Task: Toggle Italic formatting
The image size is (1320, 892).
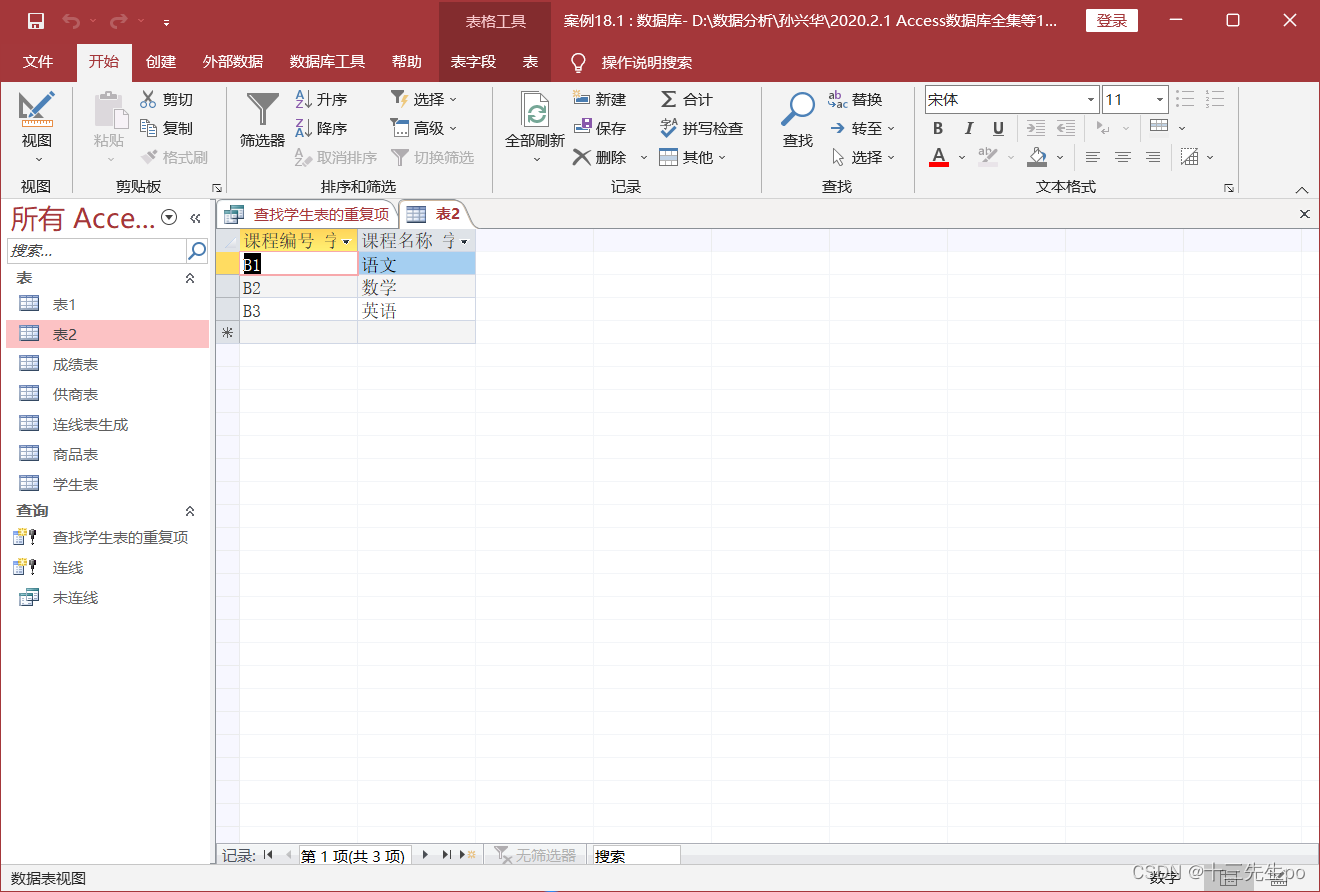Action: tap(968, 128)
